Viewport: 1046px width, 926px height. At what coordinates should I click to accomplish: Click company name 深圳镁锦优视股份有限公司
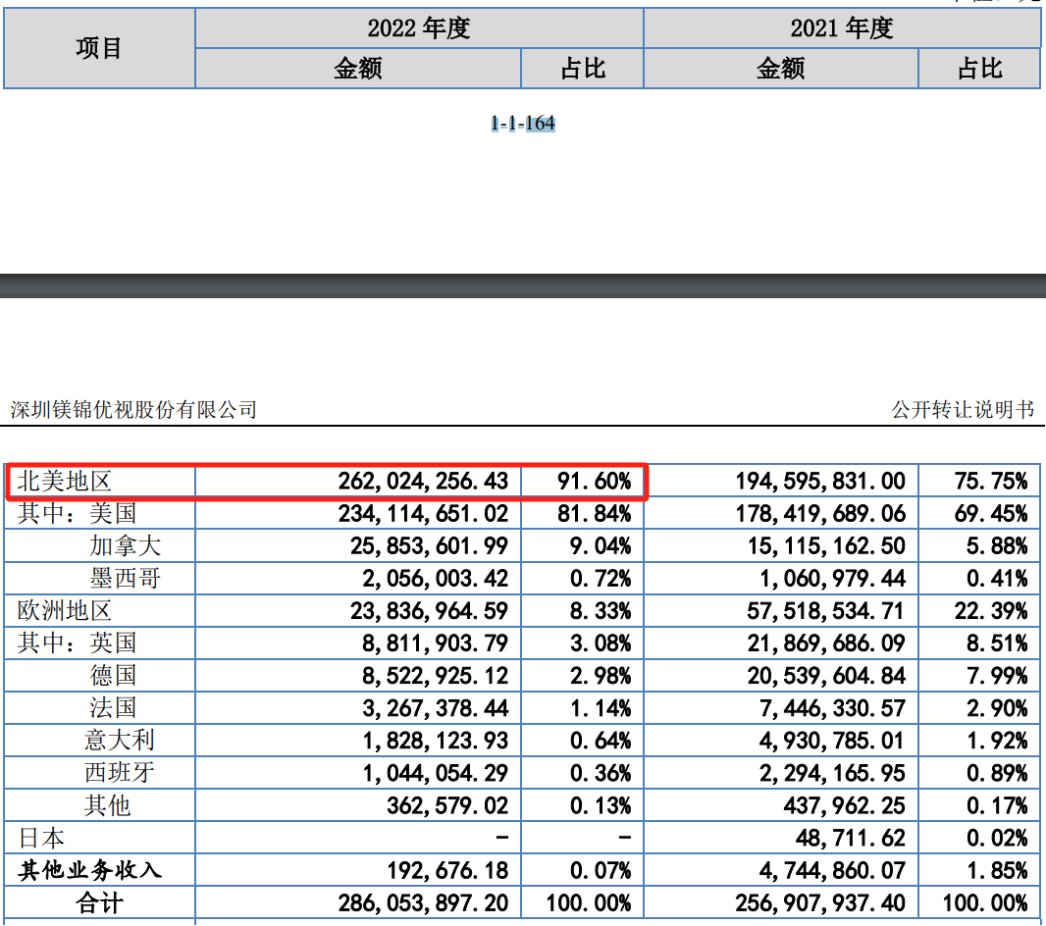tap(133, 409)
